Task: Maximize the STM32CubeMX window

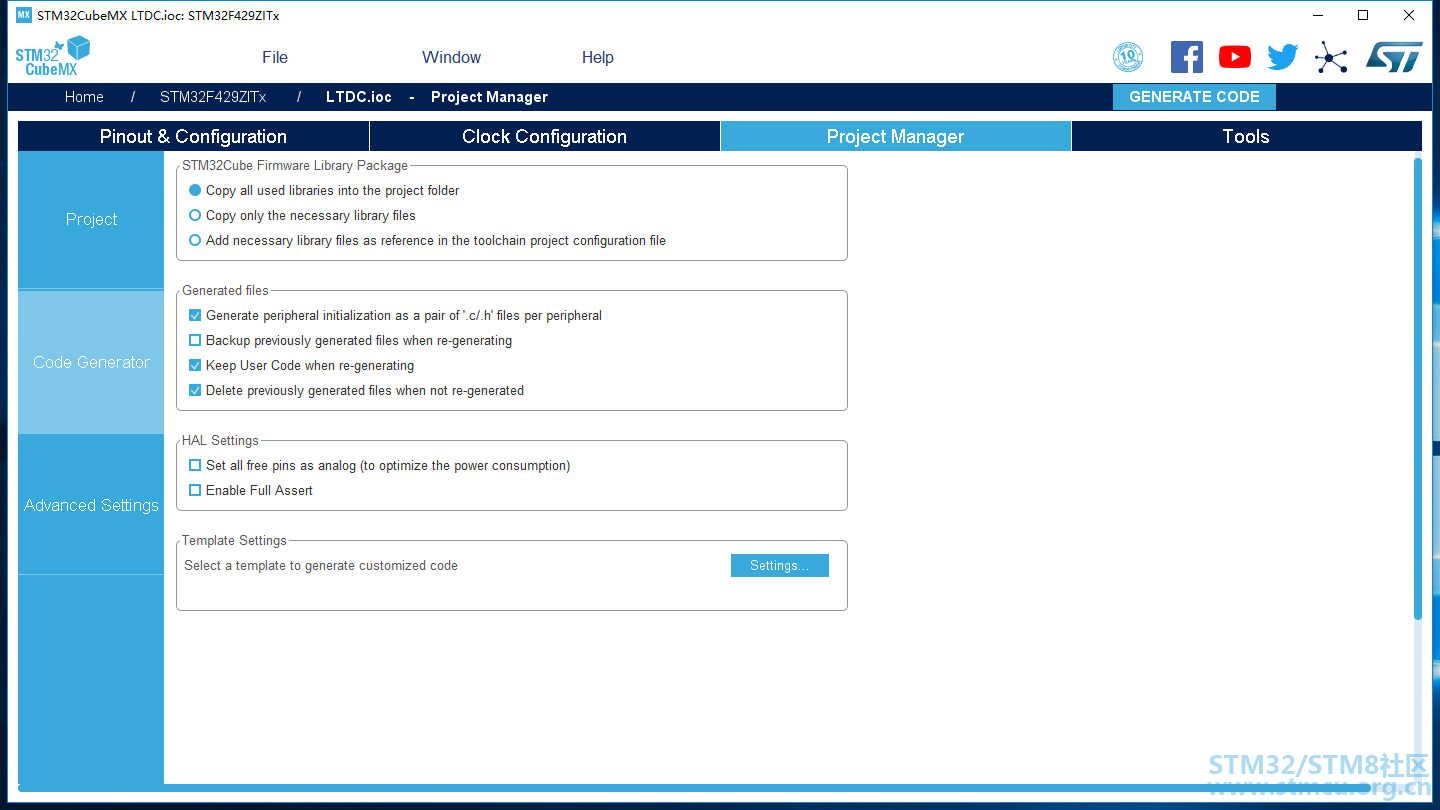Action: click(1363, 15)
